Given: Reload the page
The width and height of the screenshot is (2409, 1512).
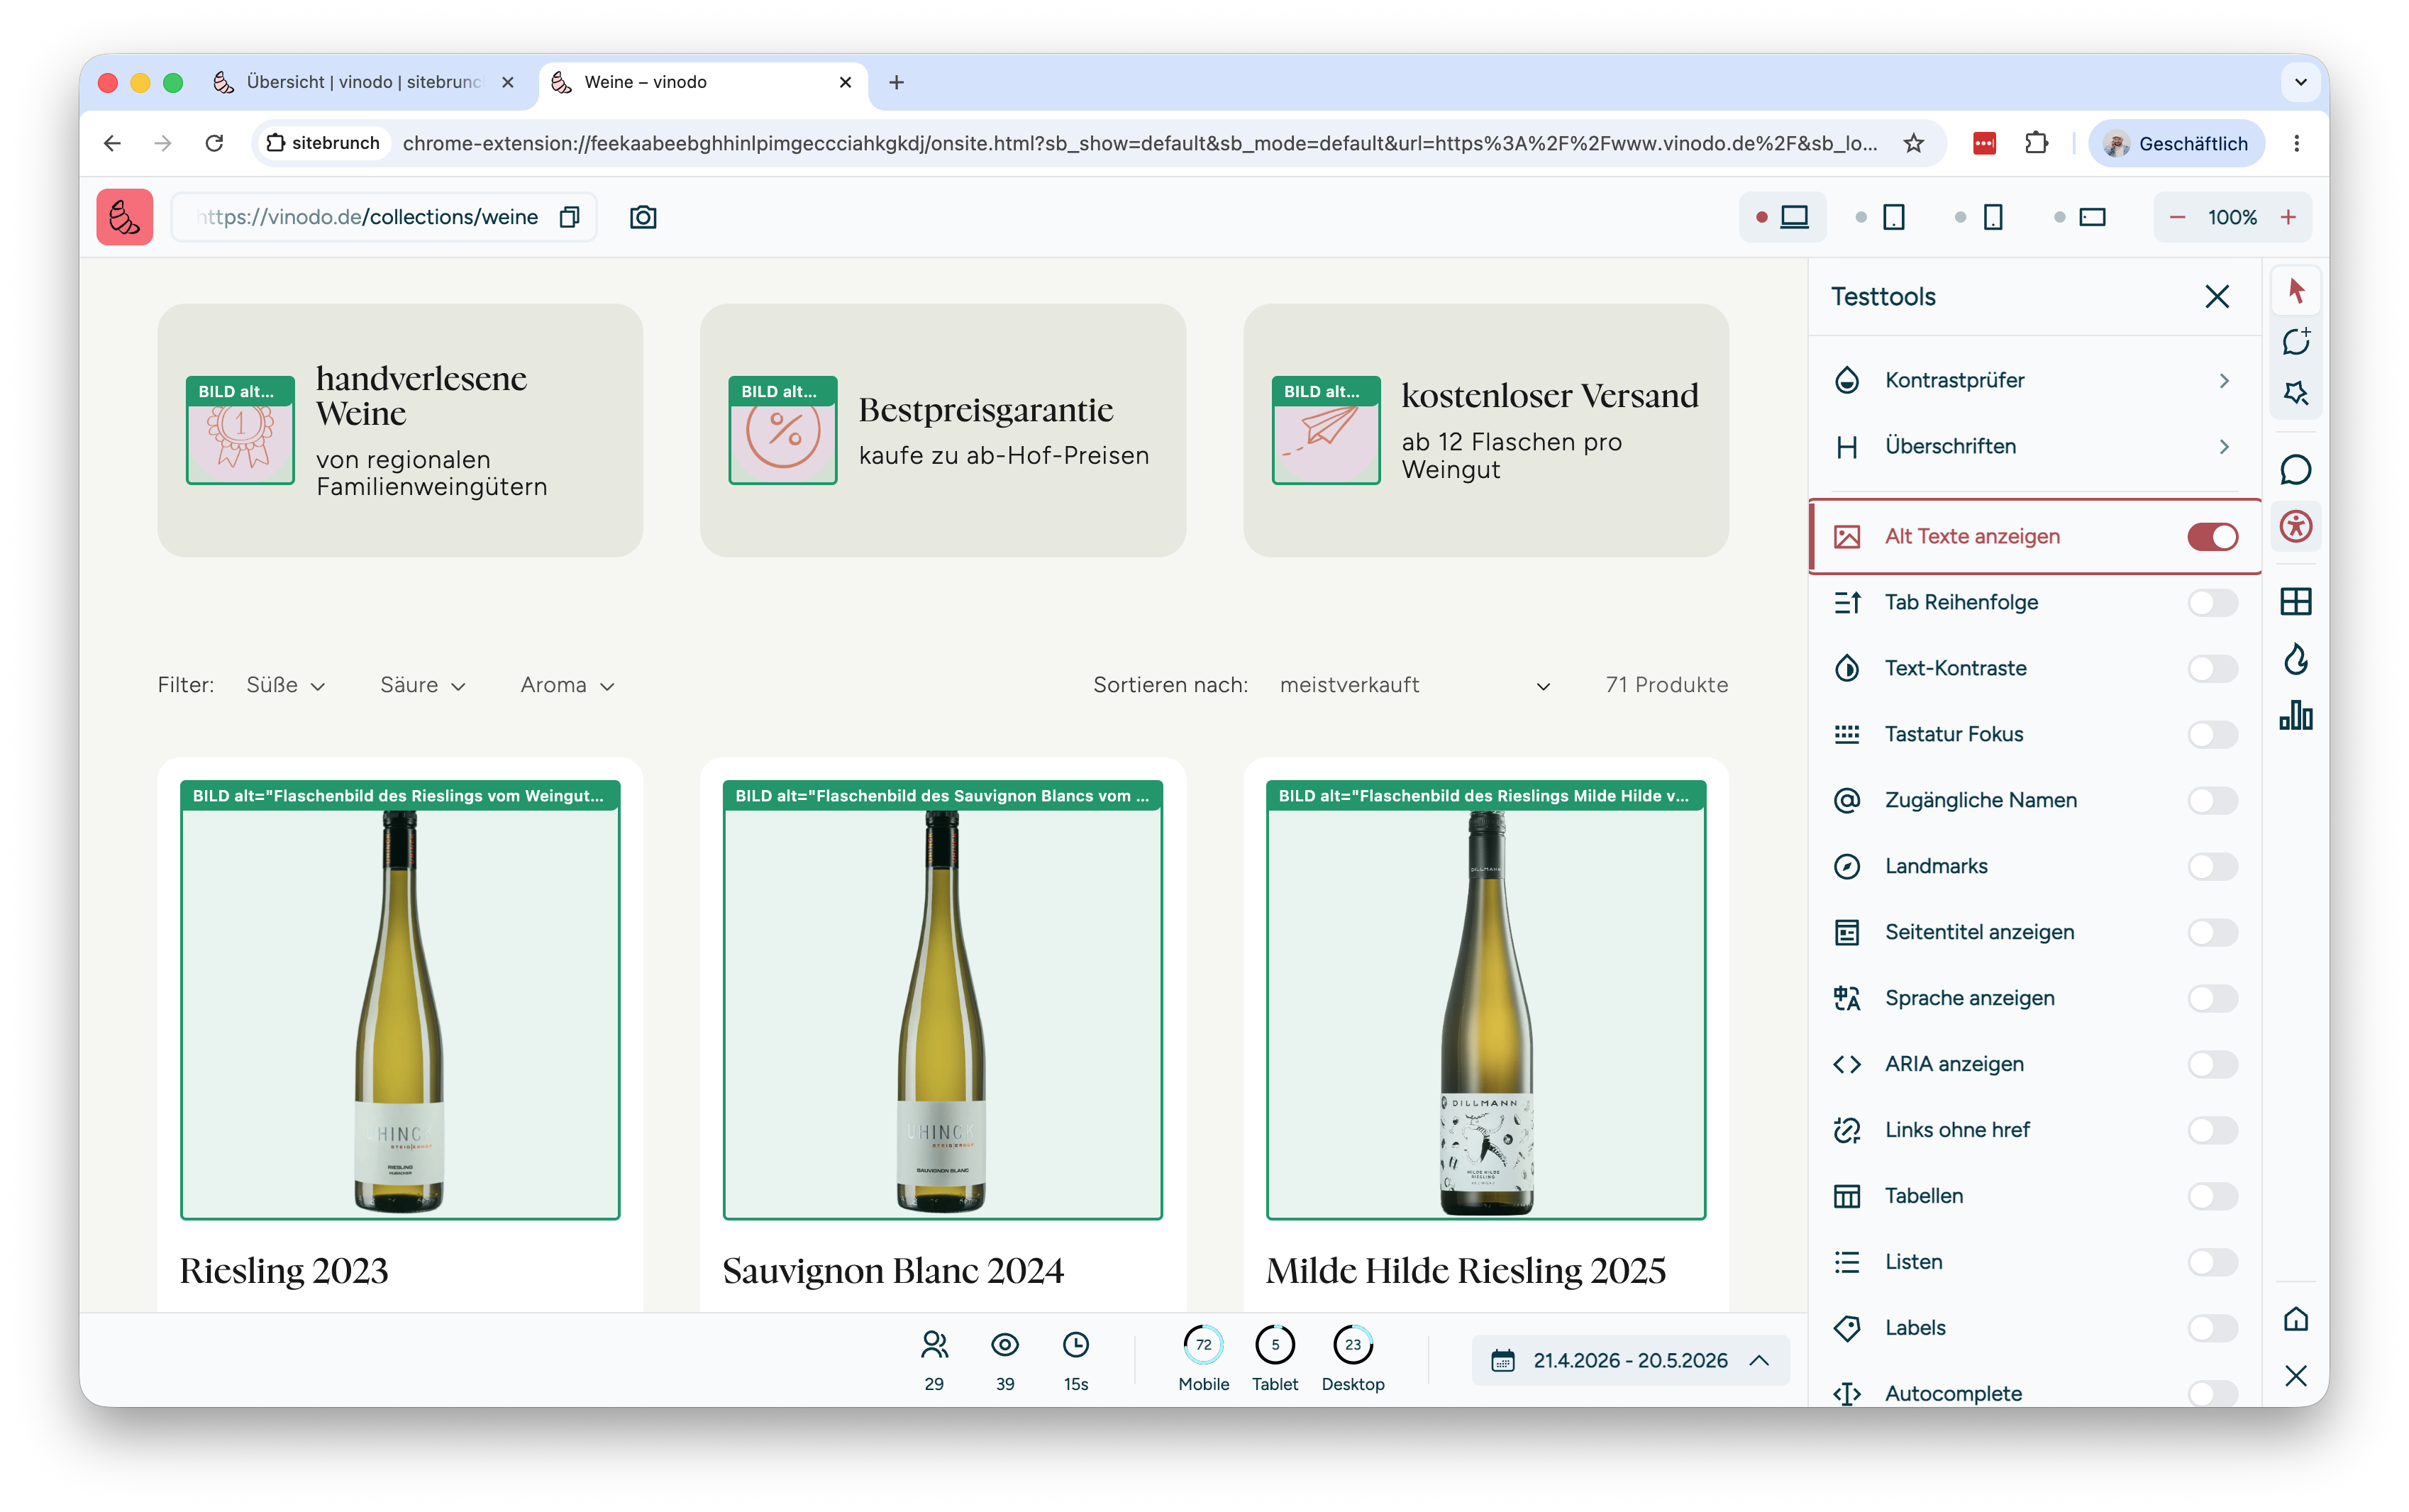Looking at the screenshot, I should tap(214, 144).
